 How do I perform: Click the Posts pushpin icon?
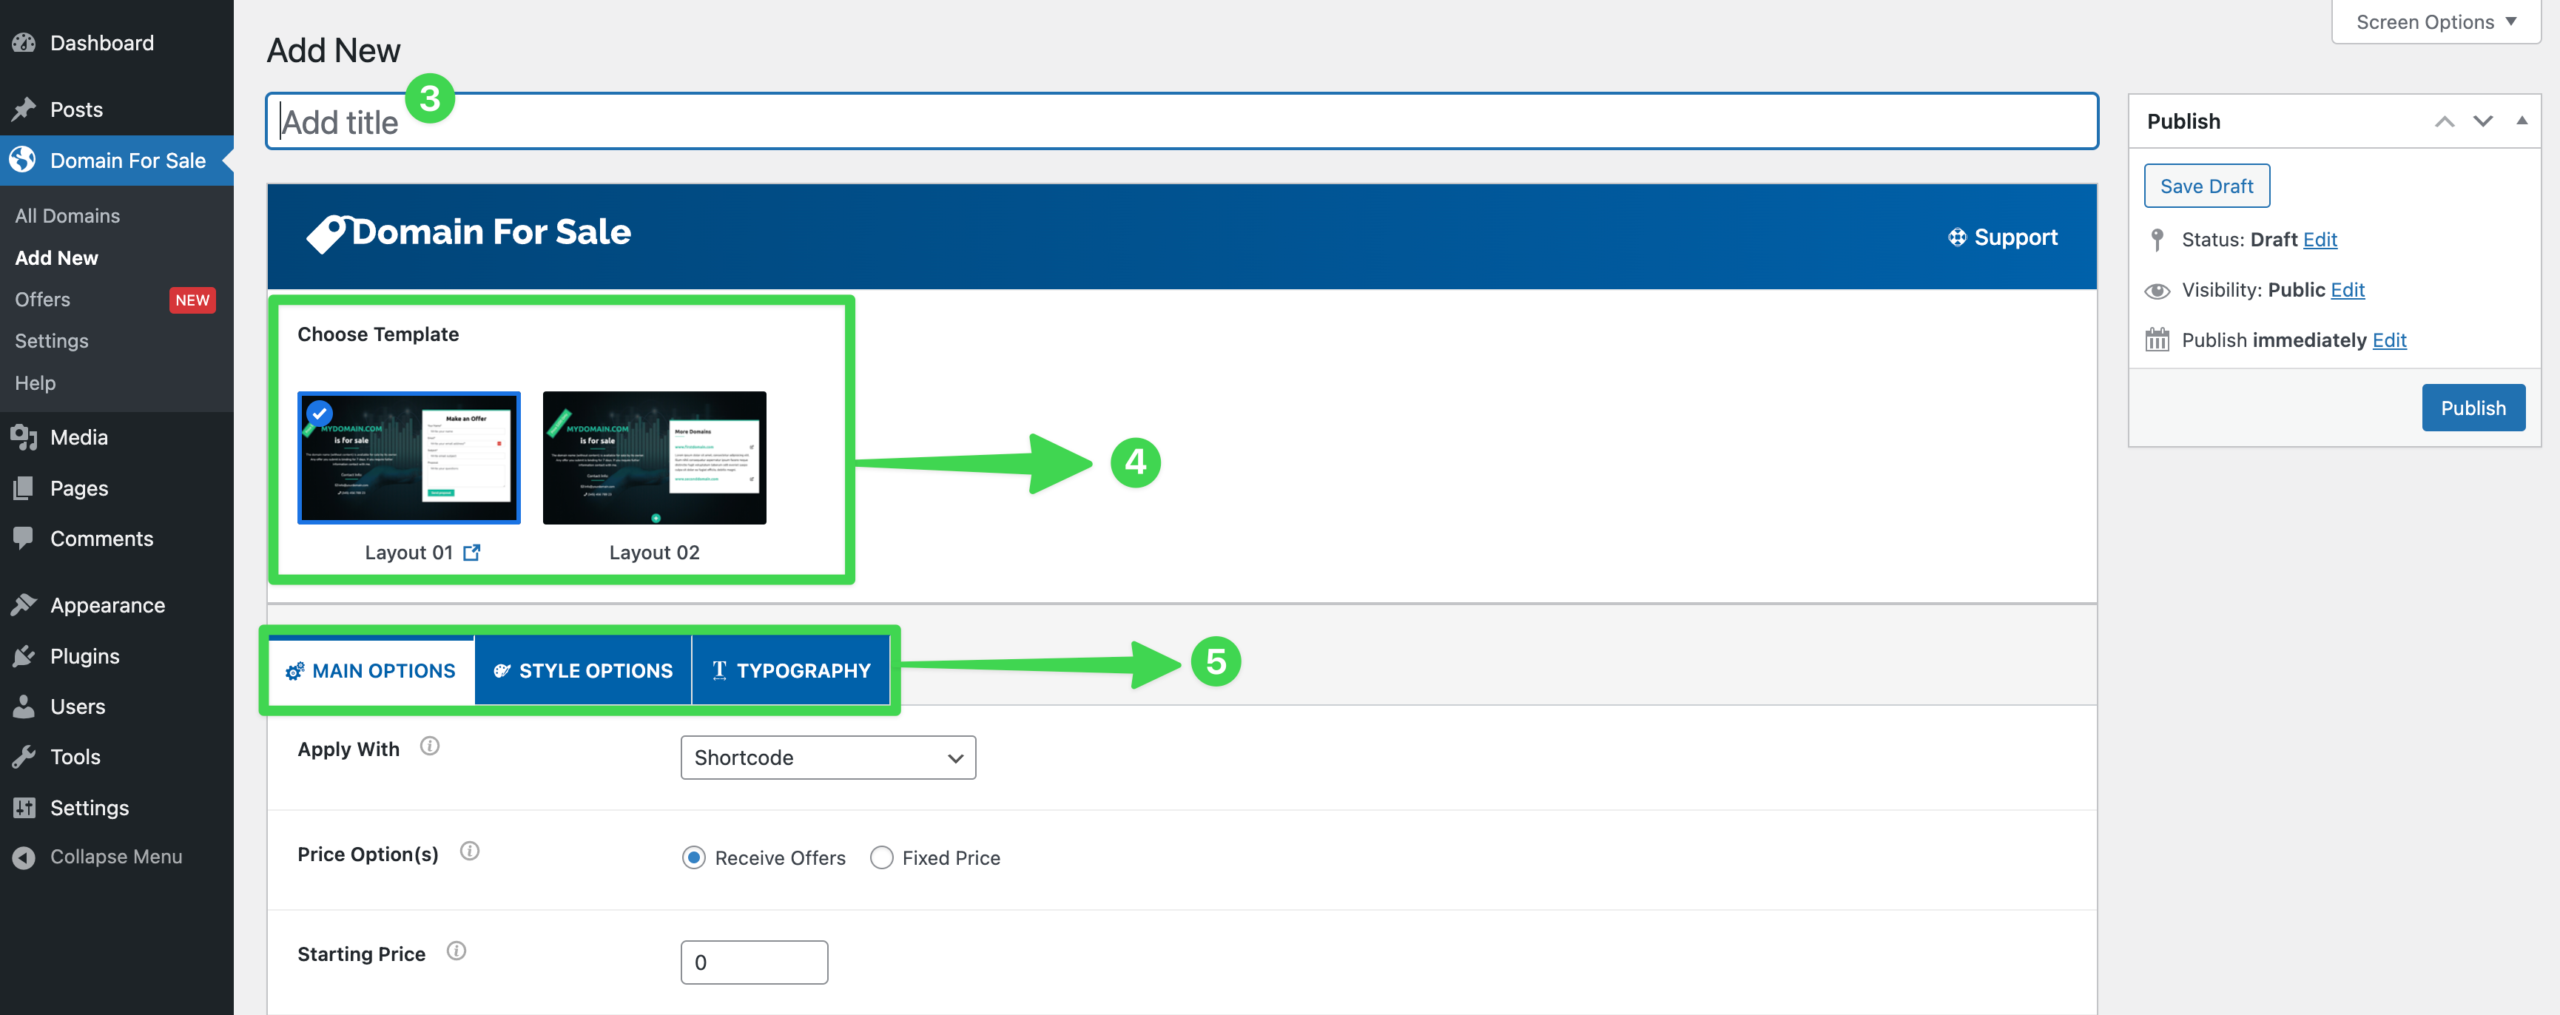(x=24, y=109)
